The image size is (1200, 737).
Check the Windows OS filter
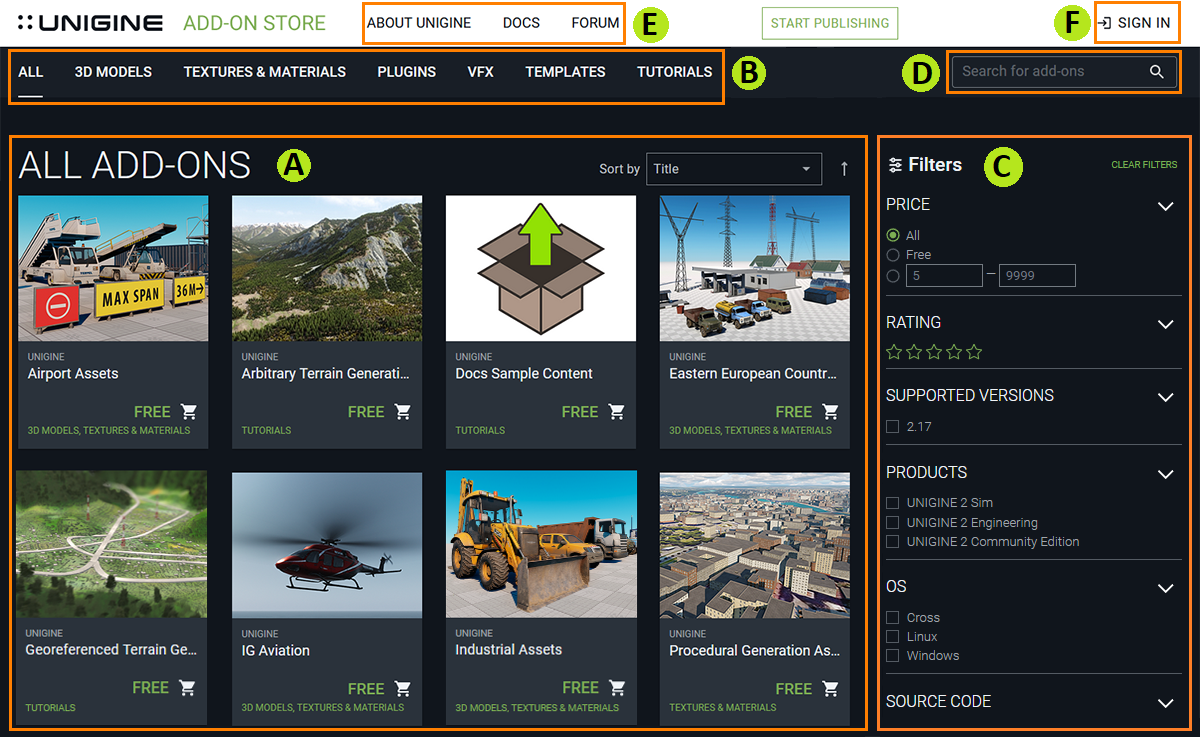point(892,655)
